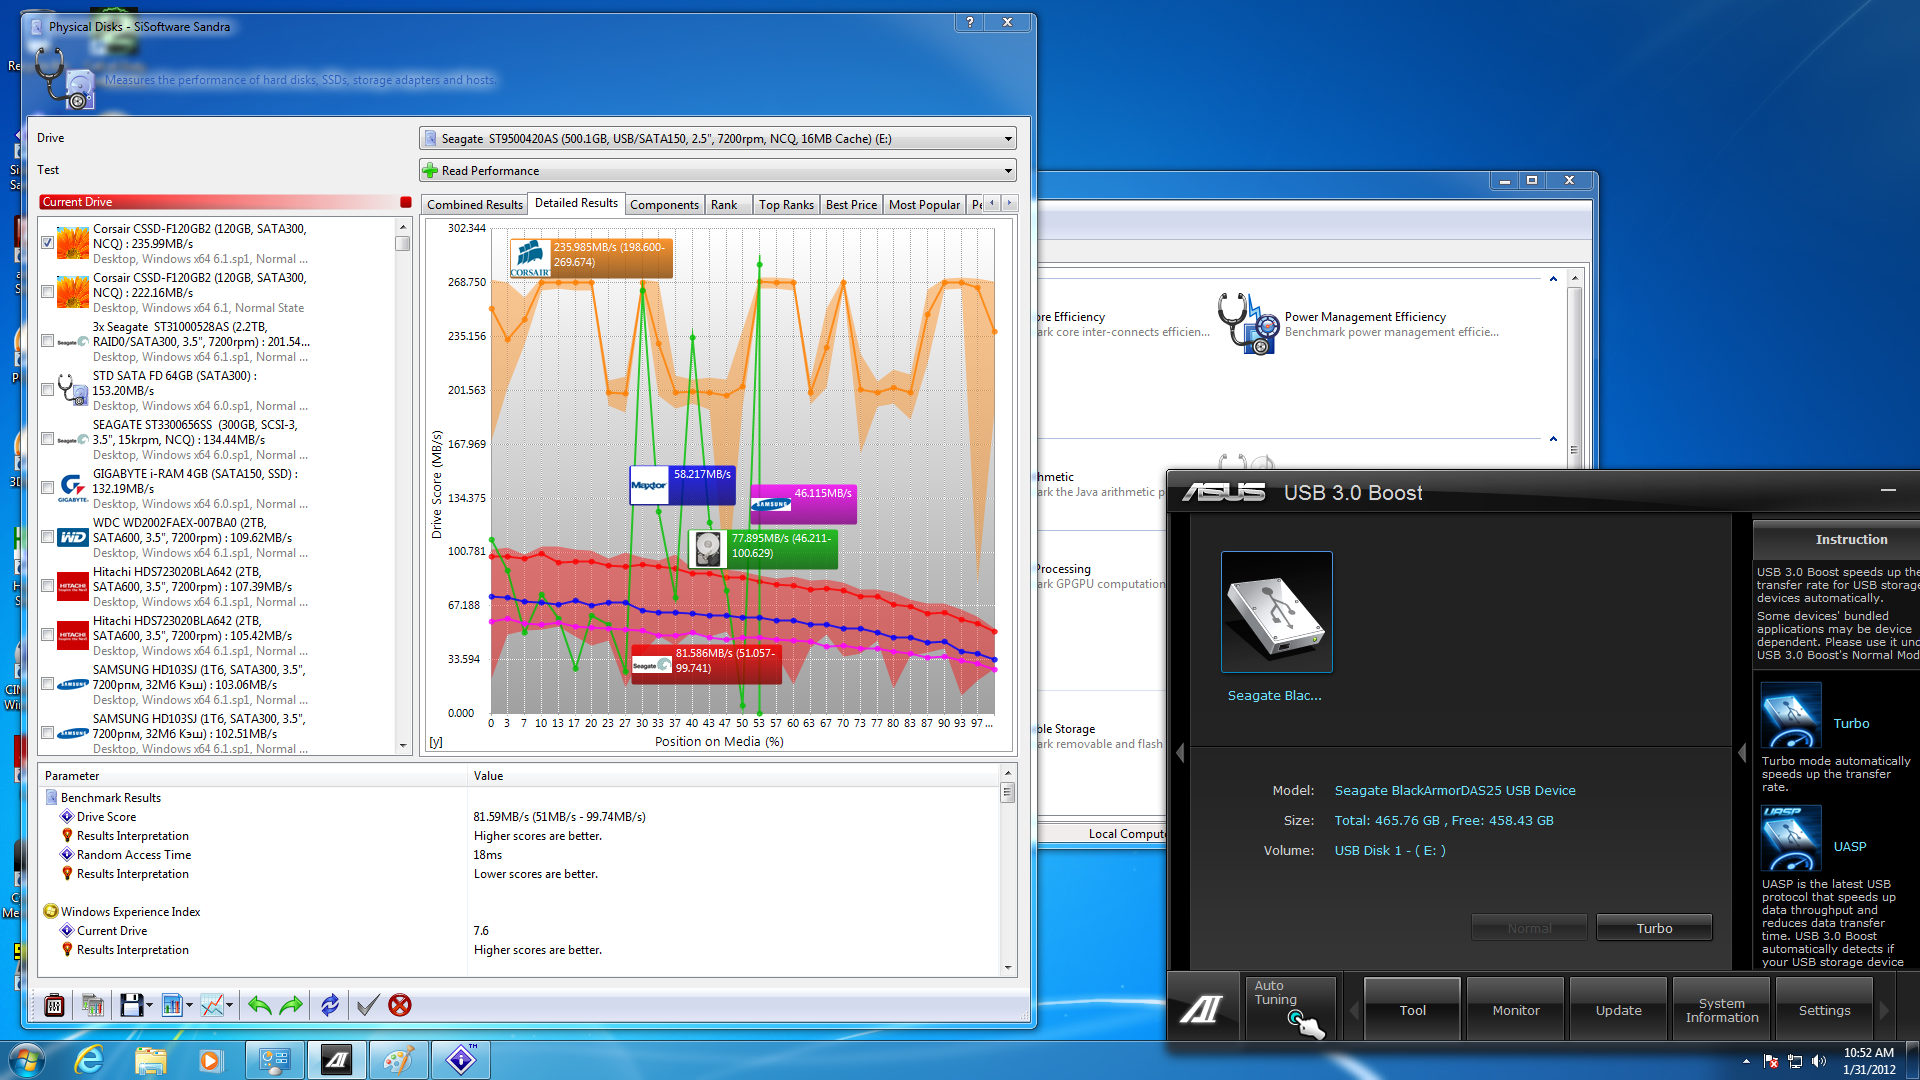
Task: Uncheck the Corsair CSSD-F120GB2 235.99MB/s checkbox
Action: coord(47,243)
